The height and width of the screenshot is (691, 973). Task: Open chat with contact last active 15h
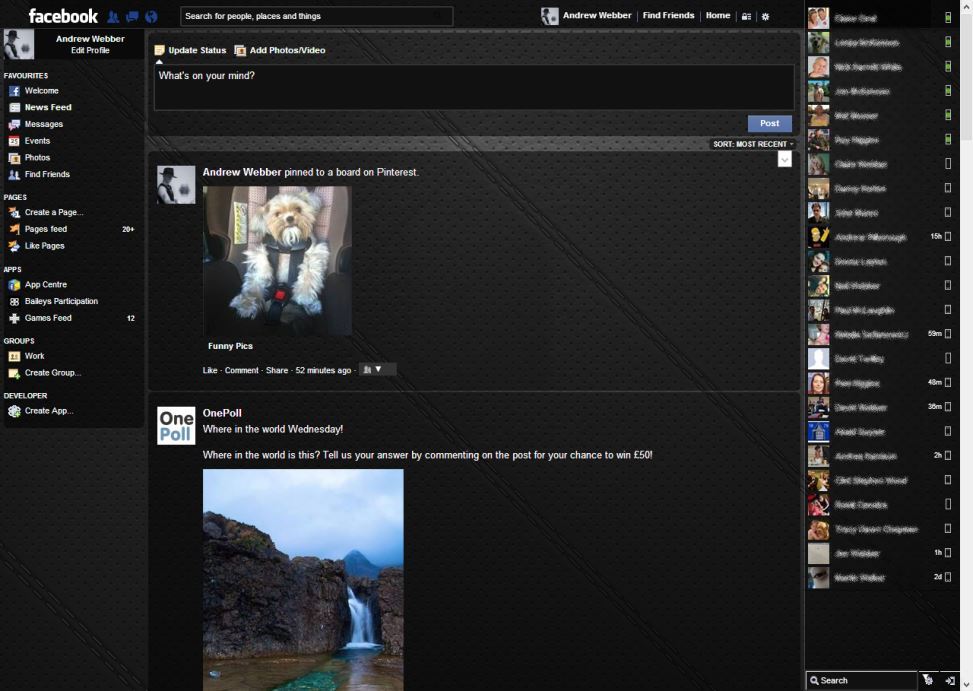[880, 237]
